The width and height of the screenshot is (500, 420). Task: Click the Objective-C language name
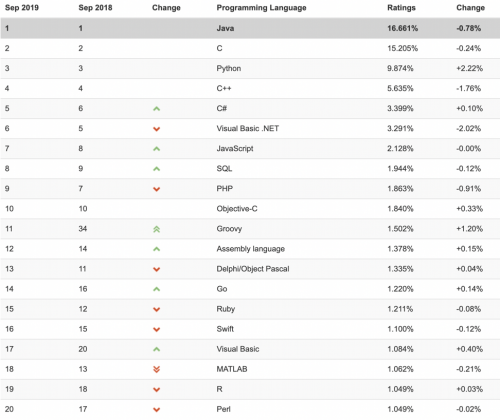pos(237,209)
